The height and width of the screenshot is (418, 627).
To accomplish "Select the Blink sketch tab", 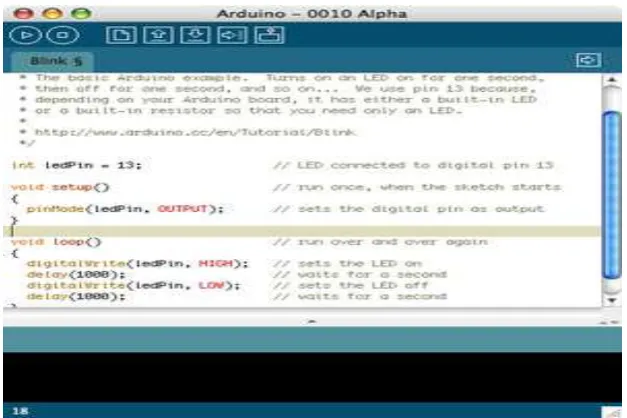I will (x=54, y=61).
